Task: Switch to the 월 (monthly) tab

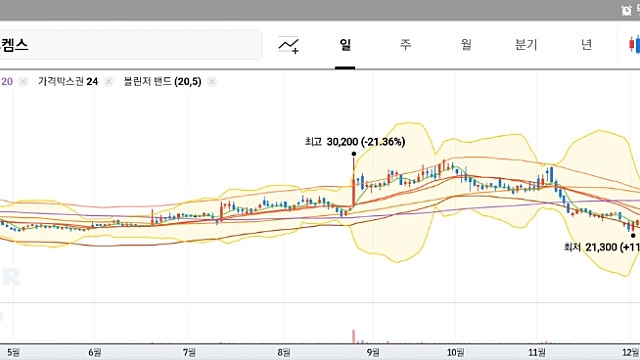Action: click(466, 44)
